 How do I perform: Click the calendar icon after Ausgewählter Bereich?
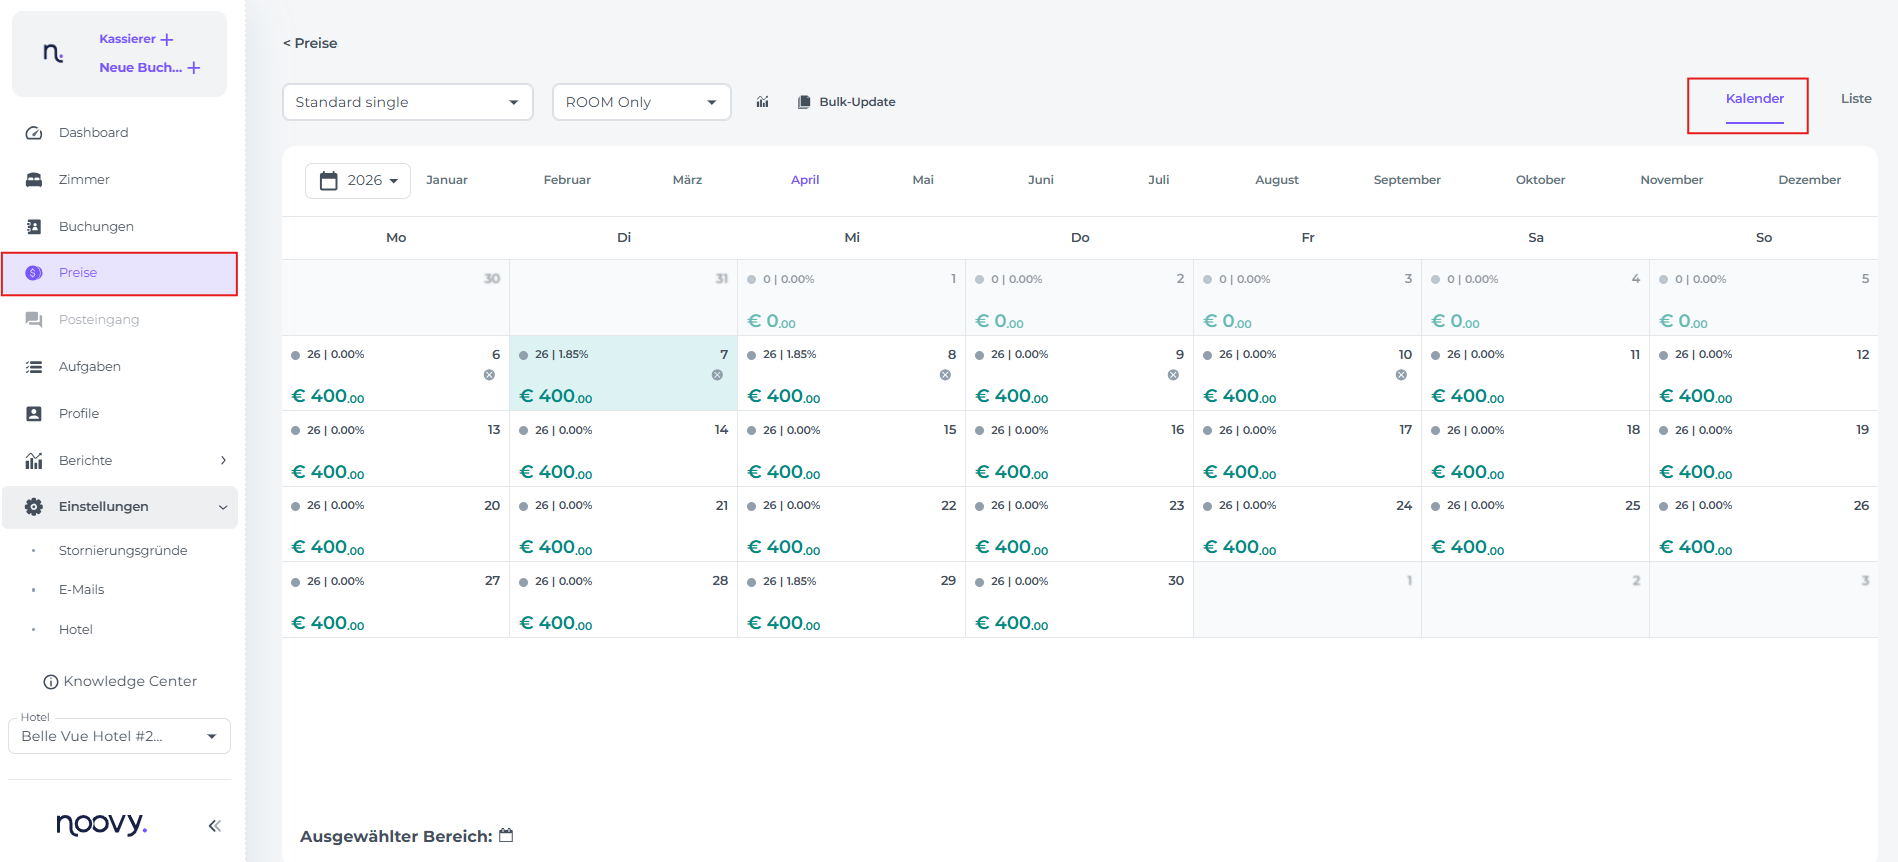[x=506, y=835]
